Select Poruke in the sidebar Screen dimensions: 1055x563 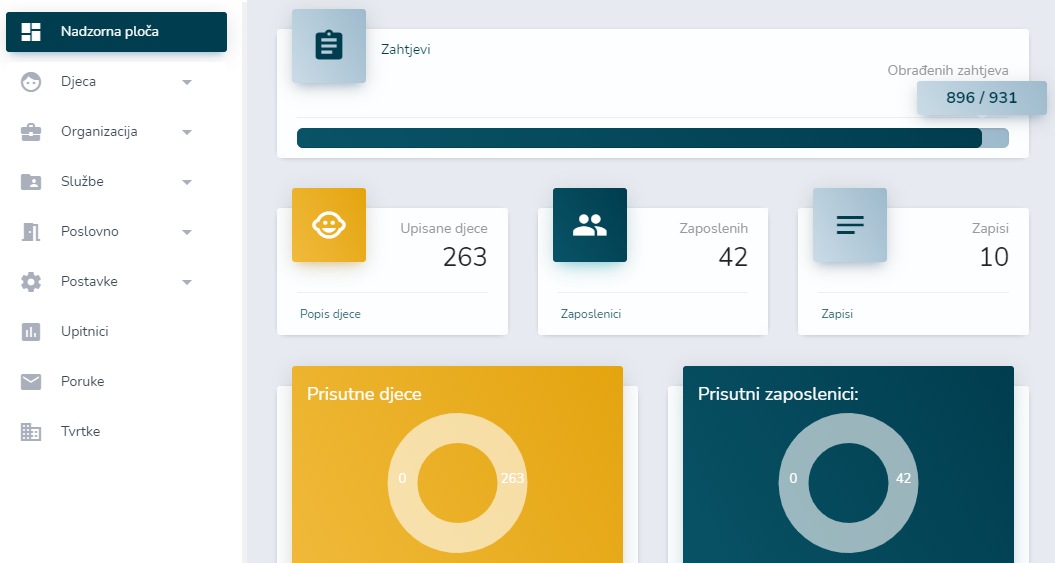[82, 382]
